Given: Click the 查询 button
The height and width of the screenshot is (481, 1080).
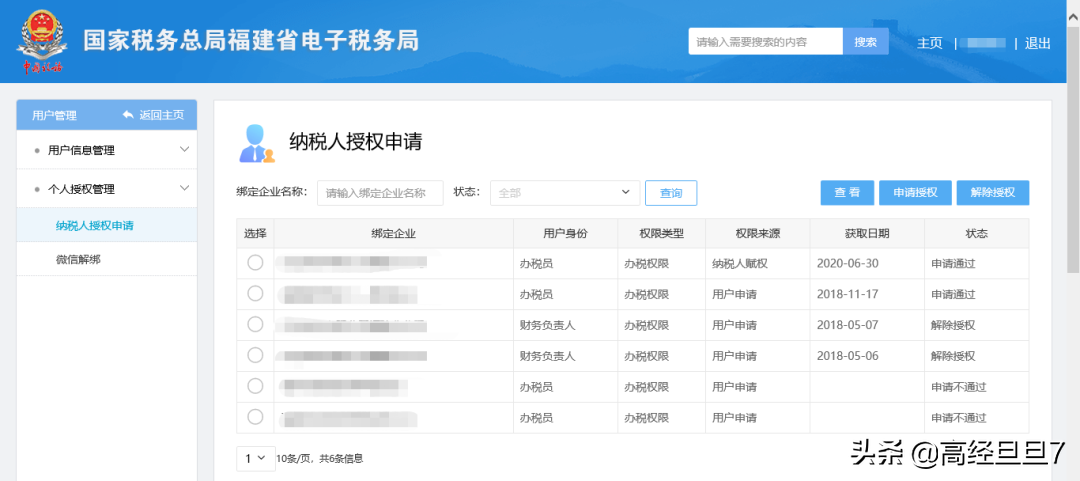Looking at the screenshot, I should pos(671,193).
